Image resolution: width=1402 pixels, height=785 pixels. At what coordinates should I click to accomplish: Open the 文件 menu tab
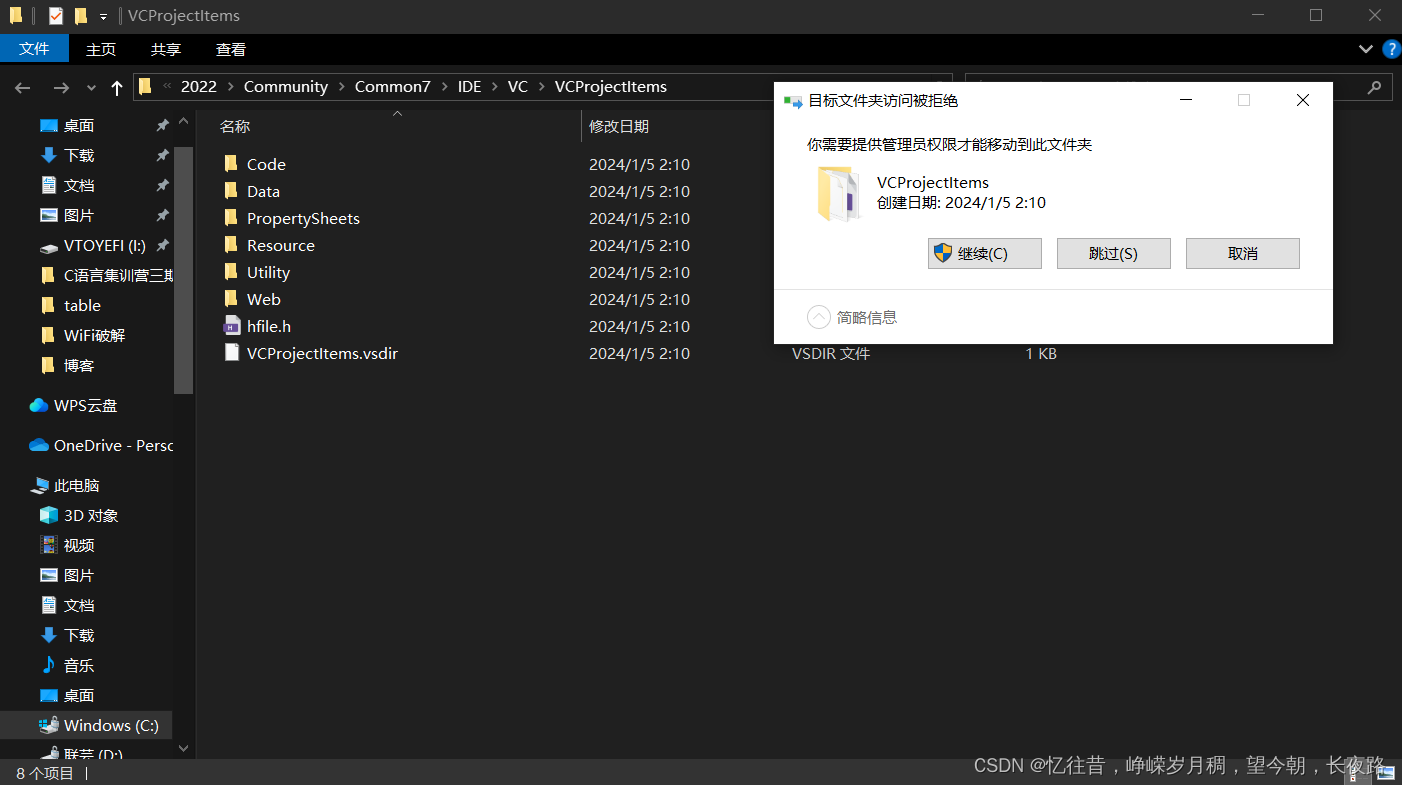point(34,48)
